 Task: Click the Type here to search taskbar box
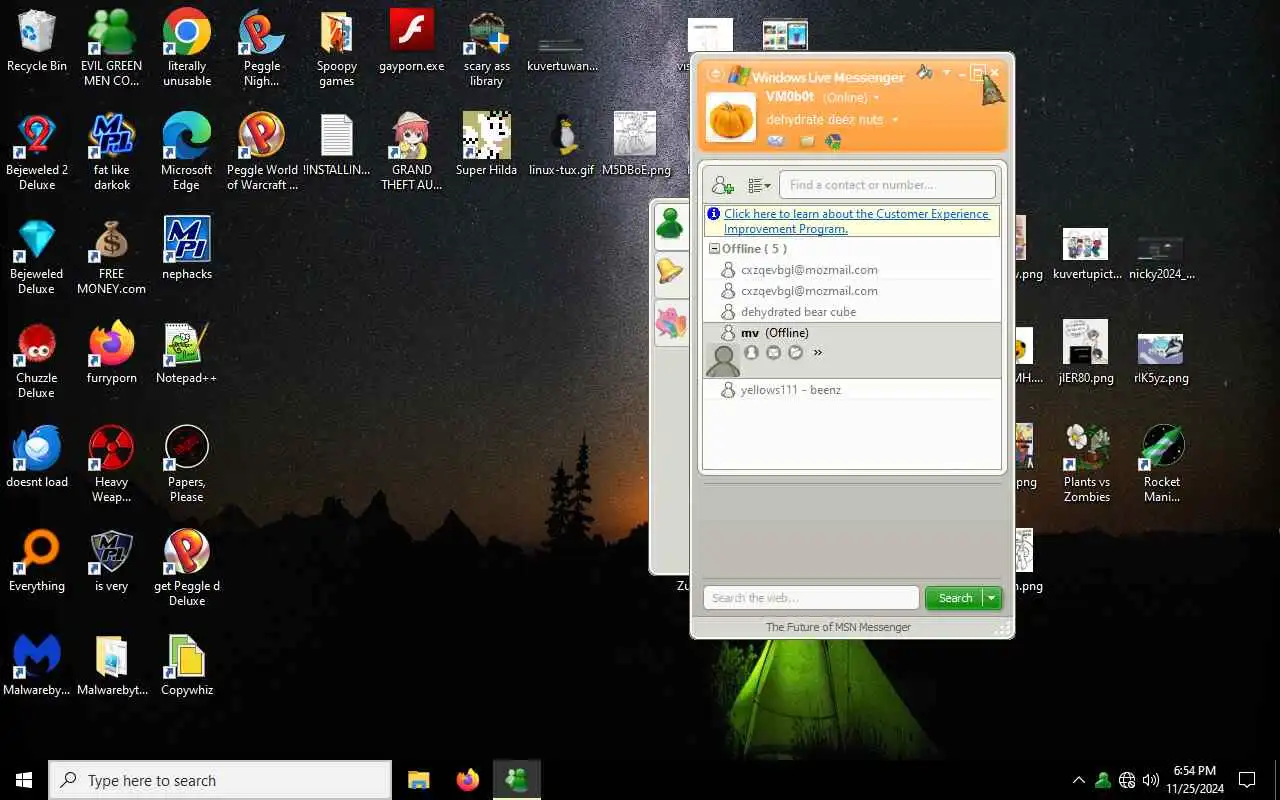[x=220, y=780]
